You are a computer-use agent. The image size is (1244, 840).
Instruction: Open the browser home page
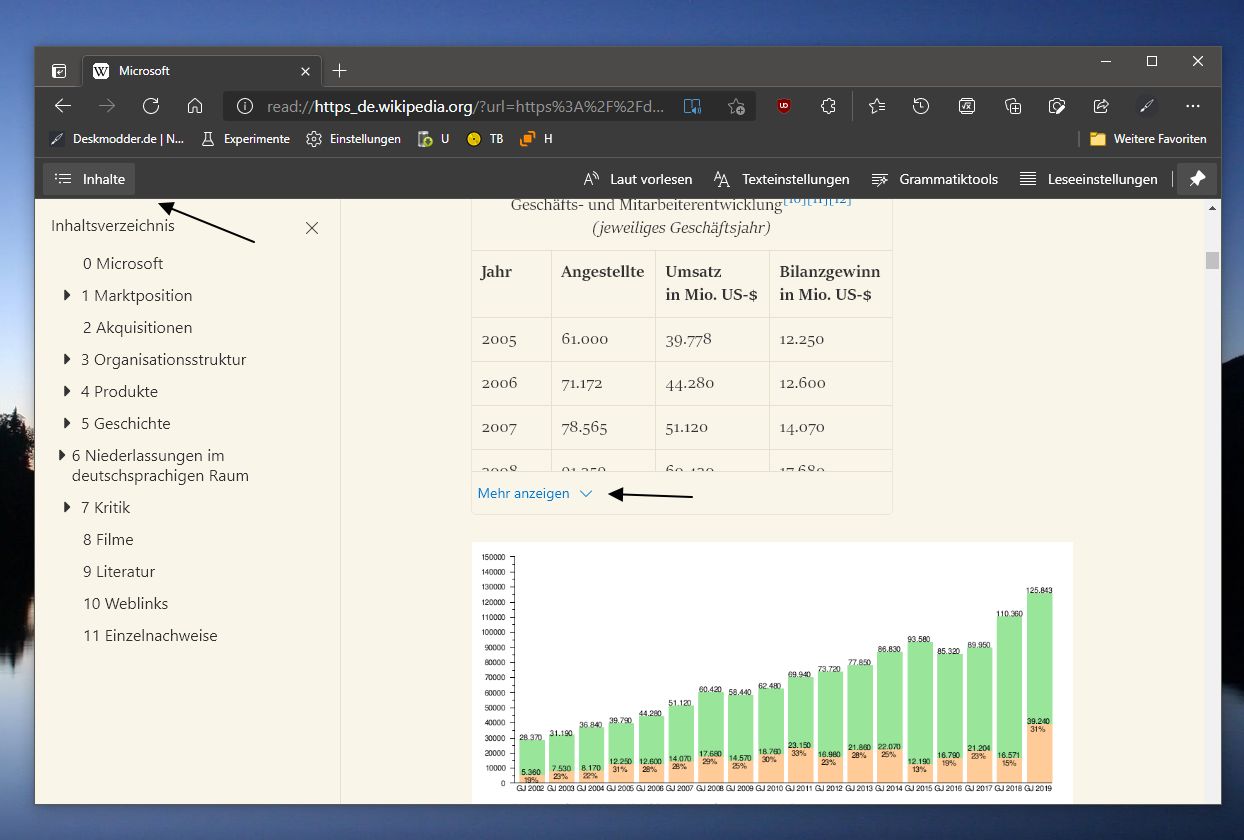pyautogui.click(x=195, y=106)
